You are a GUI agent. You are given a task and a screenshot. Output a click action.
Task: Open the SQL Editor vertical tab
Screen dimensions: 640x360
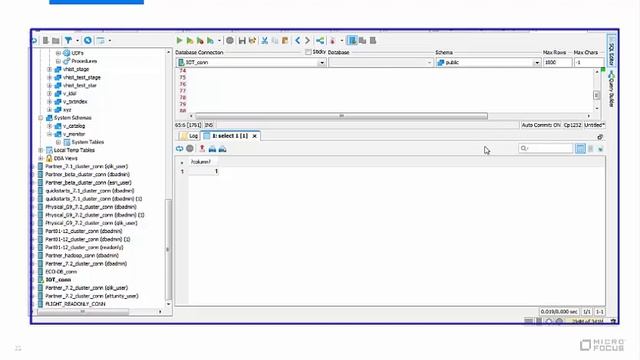coord(611,51)
